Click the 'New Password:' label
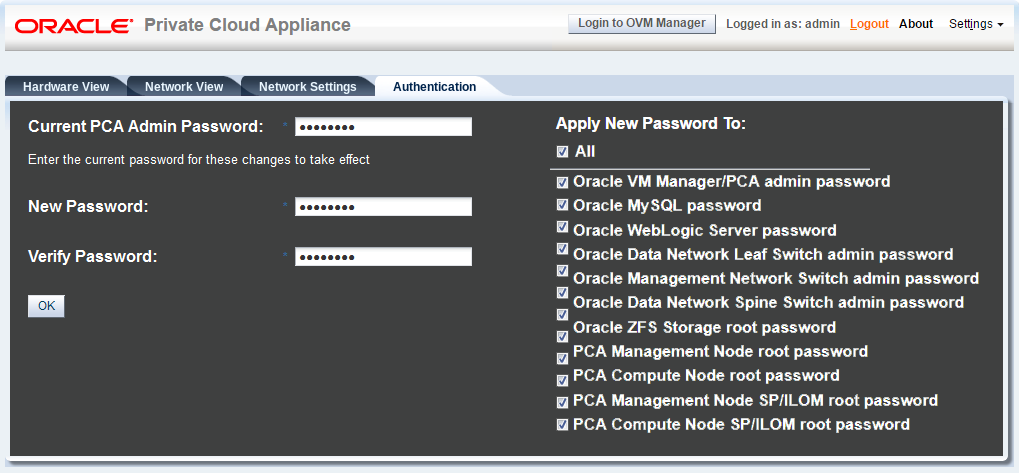Screen dimensions: 1019x473 [88, 207]
